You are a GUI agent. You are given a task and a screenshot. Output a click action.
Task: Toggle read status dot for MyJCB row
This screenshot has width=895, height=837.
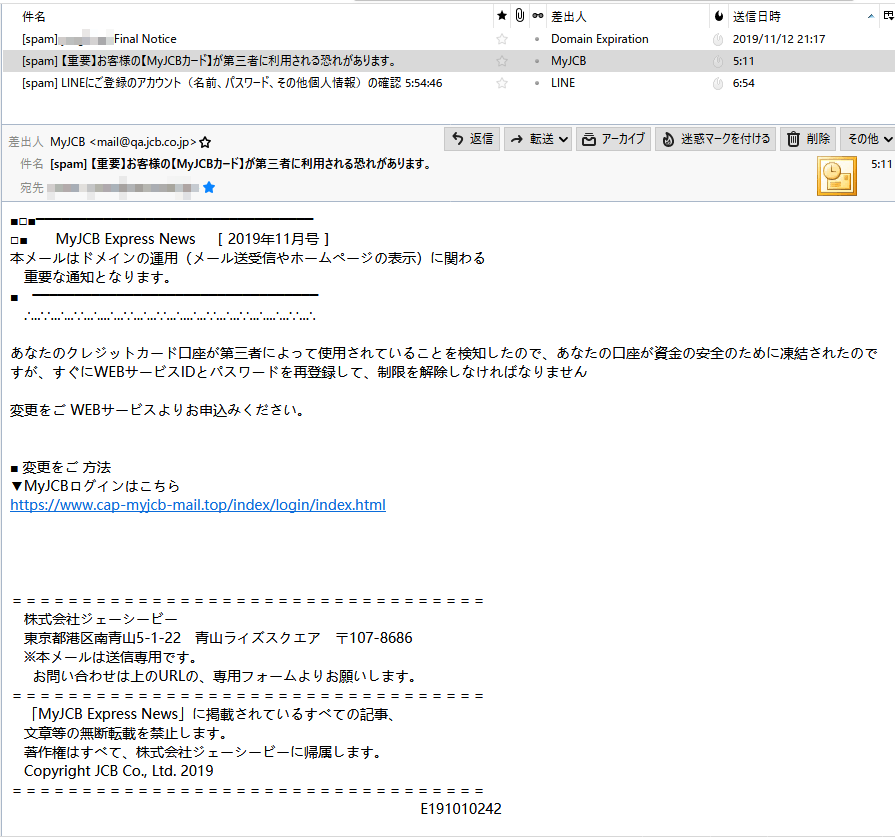coord(537,61)
